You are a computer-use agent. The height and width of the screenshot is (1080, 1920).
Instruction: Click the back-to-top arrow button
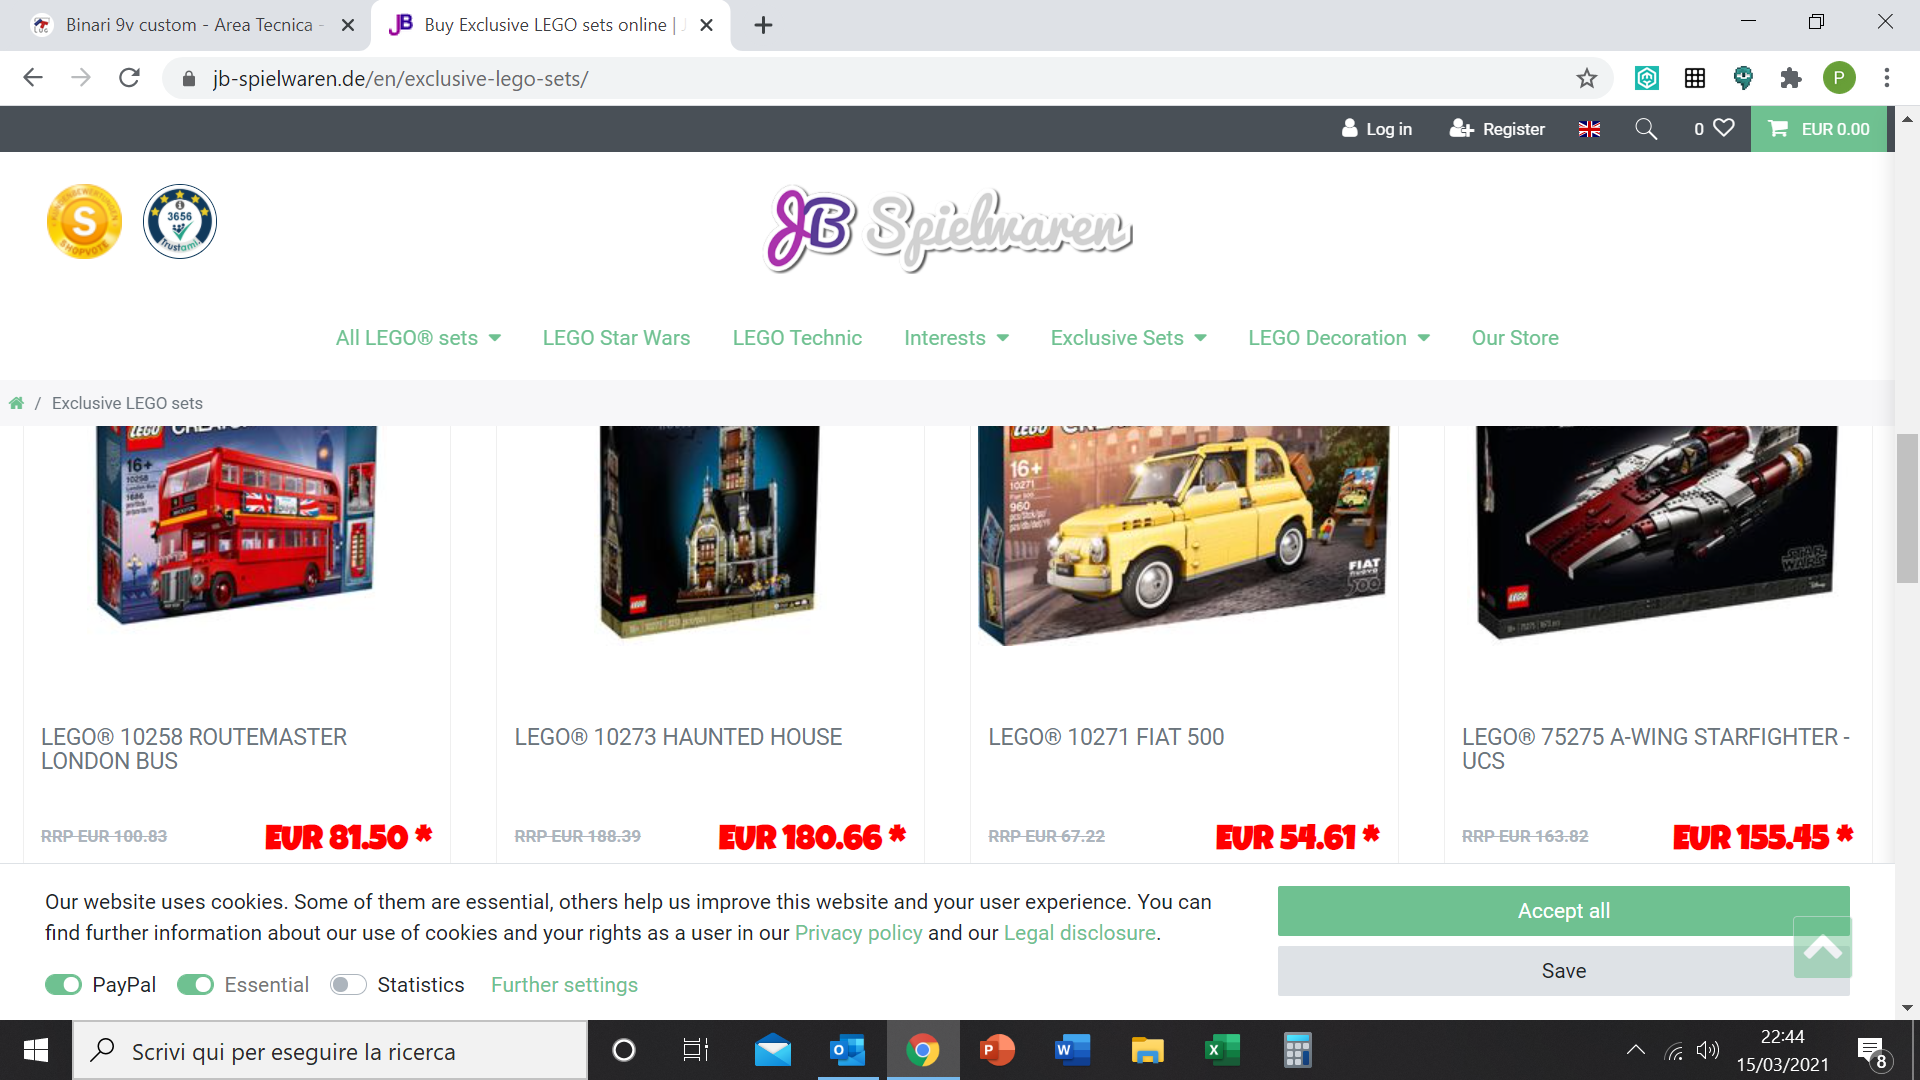coord(1822,947)
